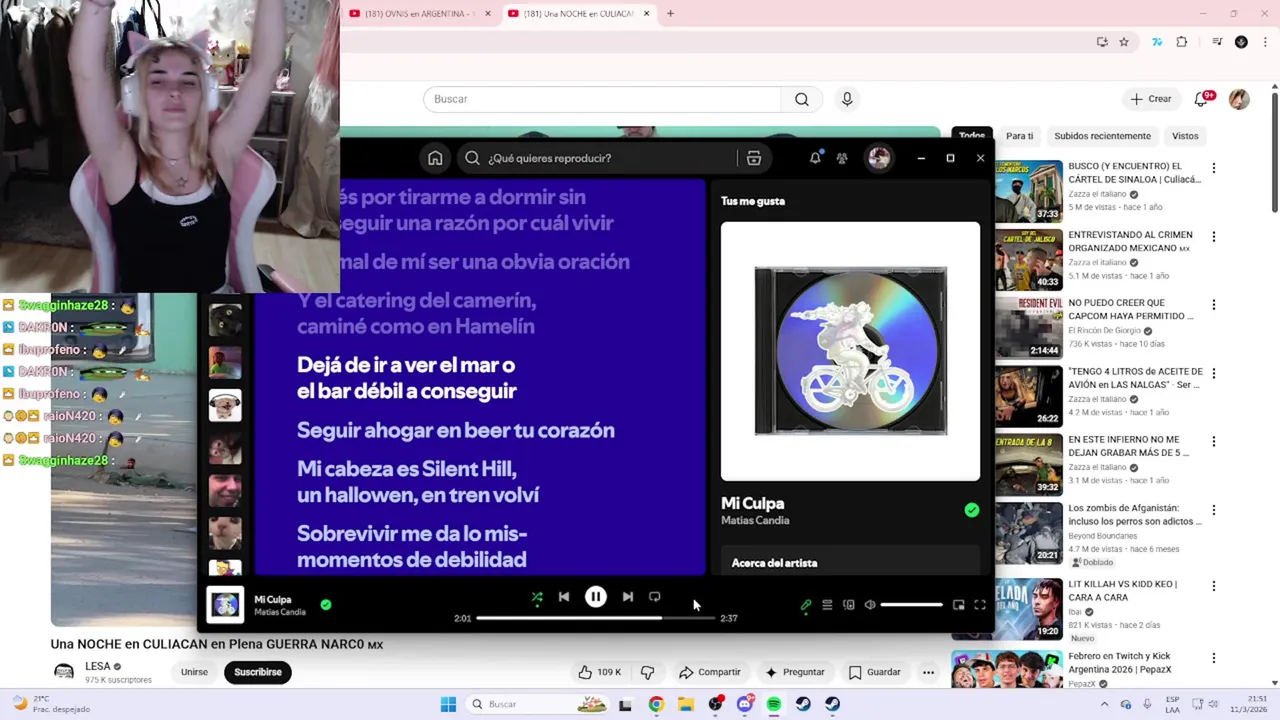
Task: Click the Mi Culpa album cover image
Action: pos(850,351)
